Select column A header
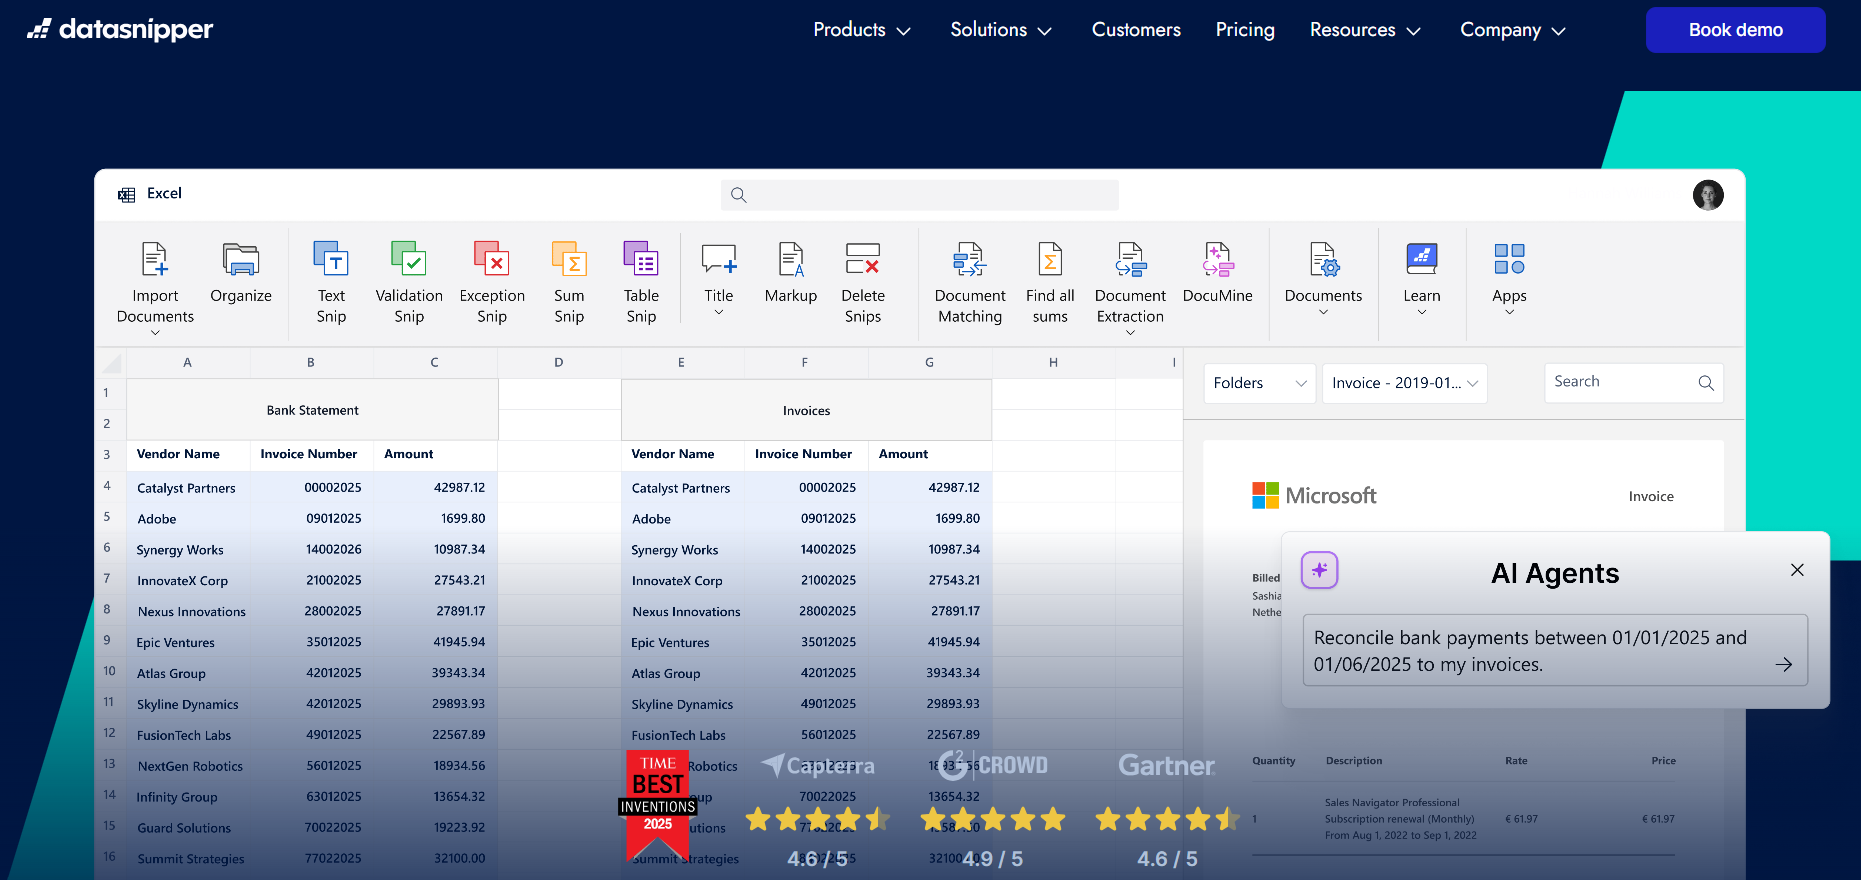Image resolution: width=1861 pixels, height=880 pixels. [187, 363]
